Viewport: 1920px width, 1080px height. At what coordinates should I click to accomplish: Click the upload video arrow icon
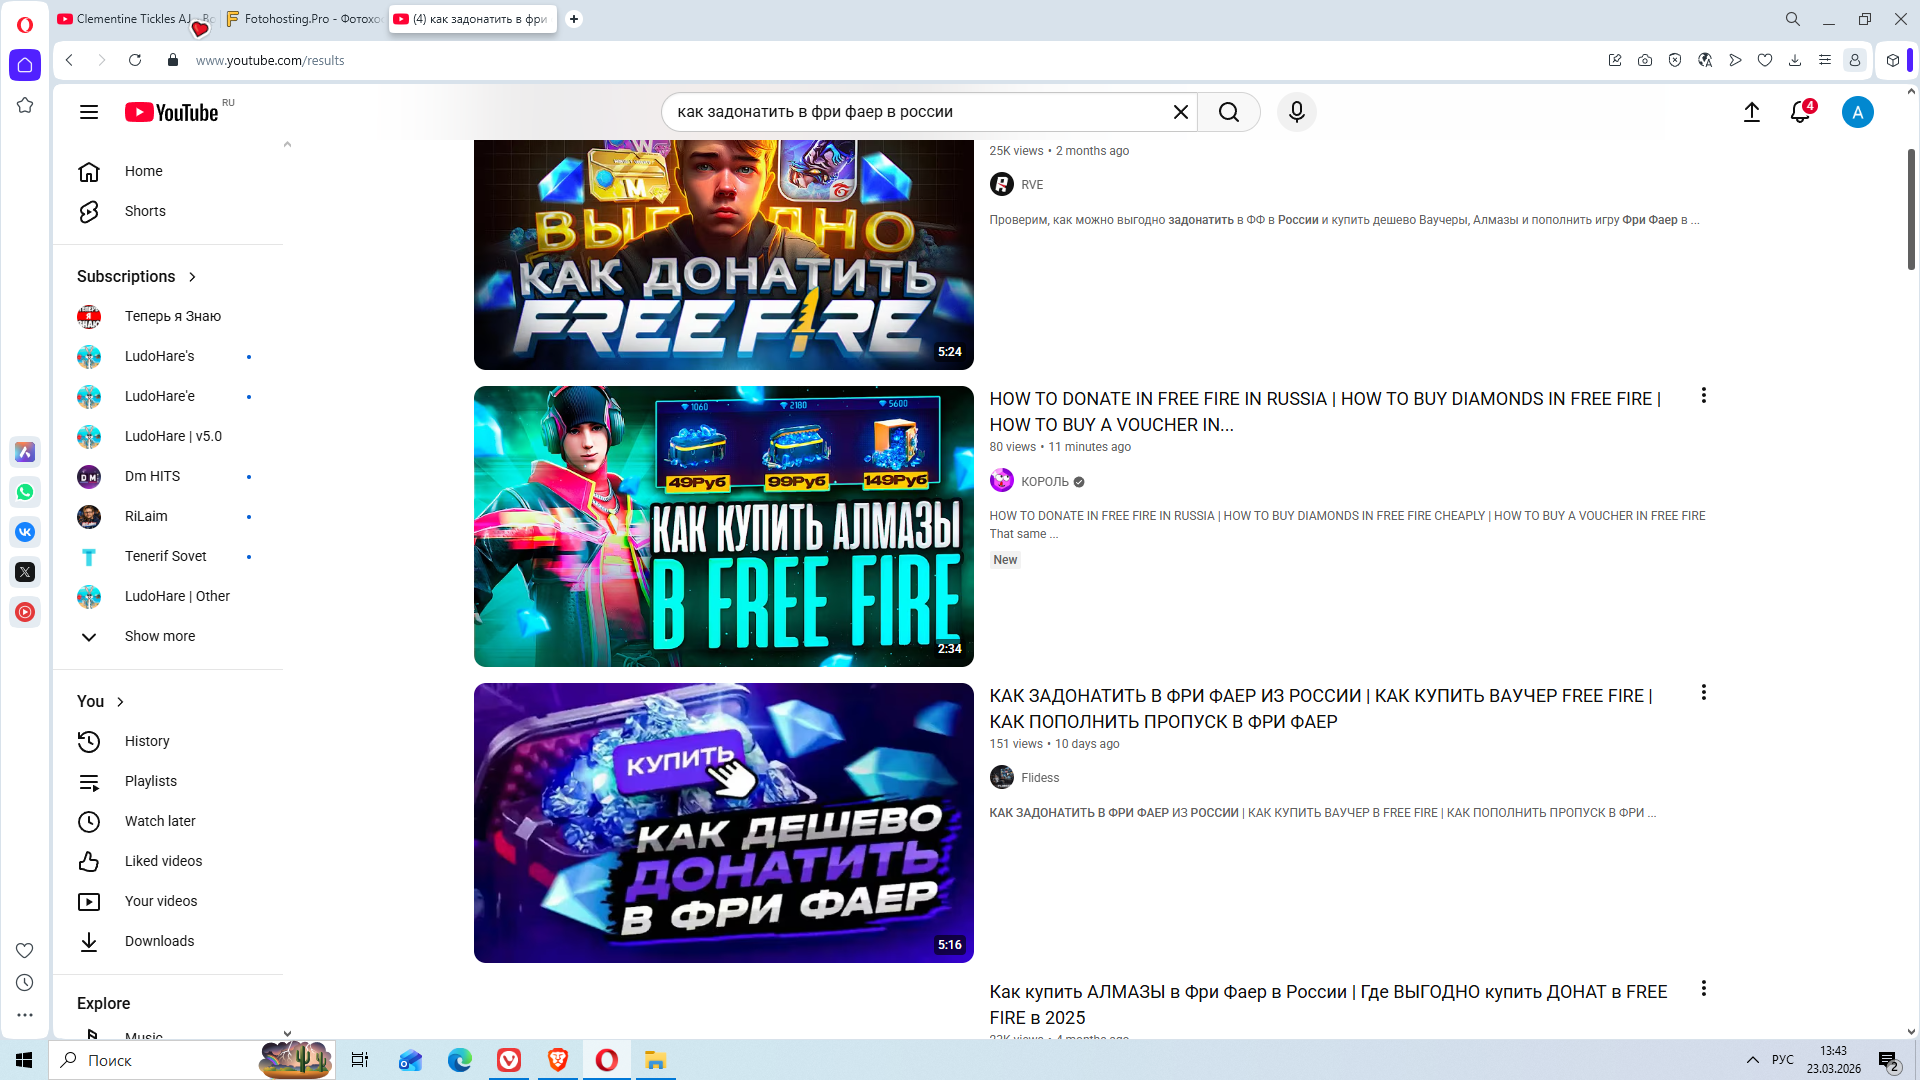(1751, 112)
